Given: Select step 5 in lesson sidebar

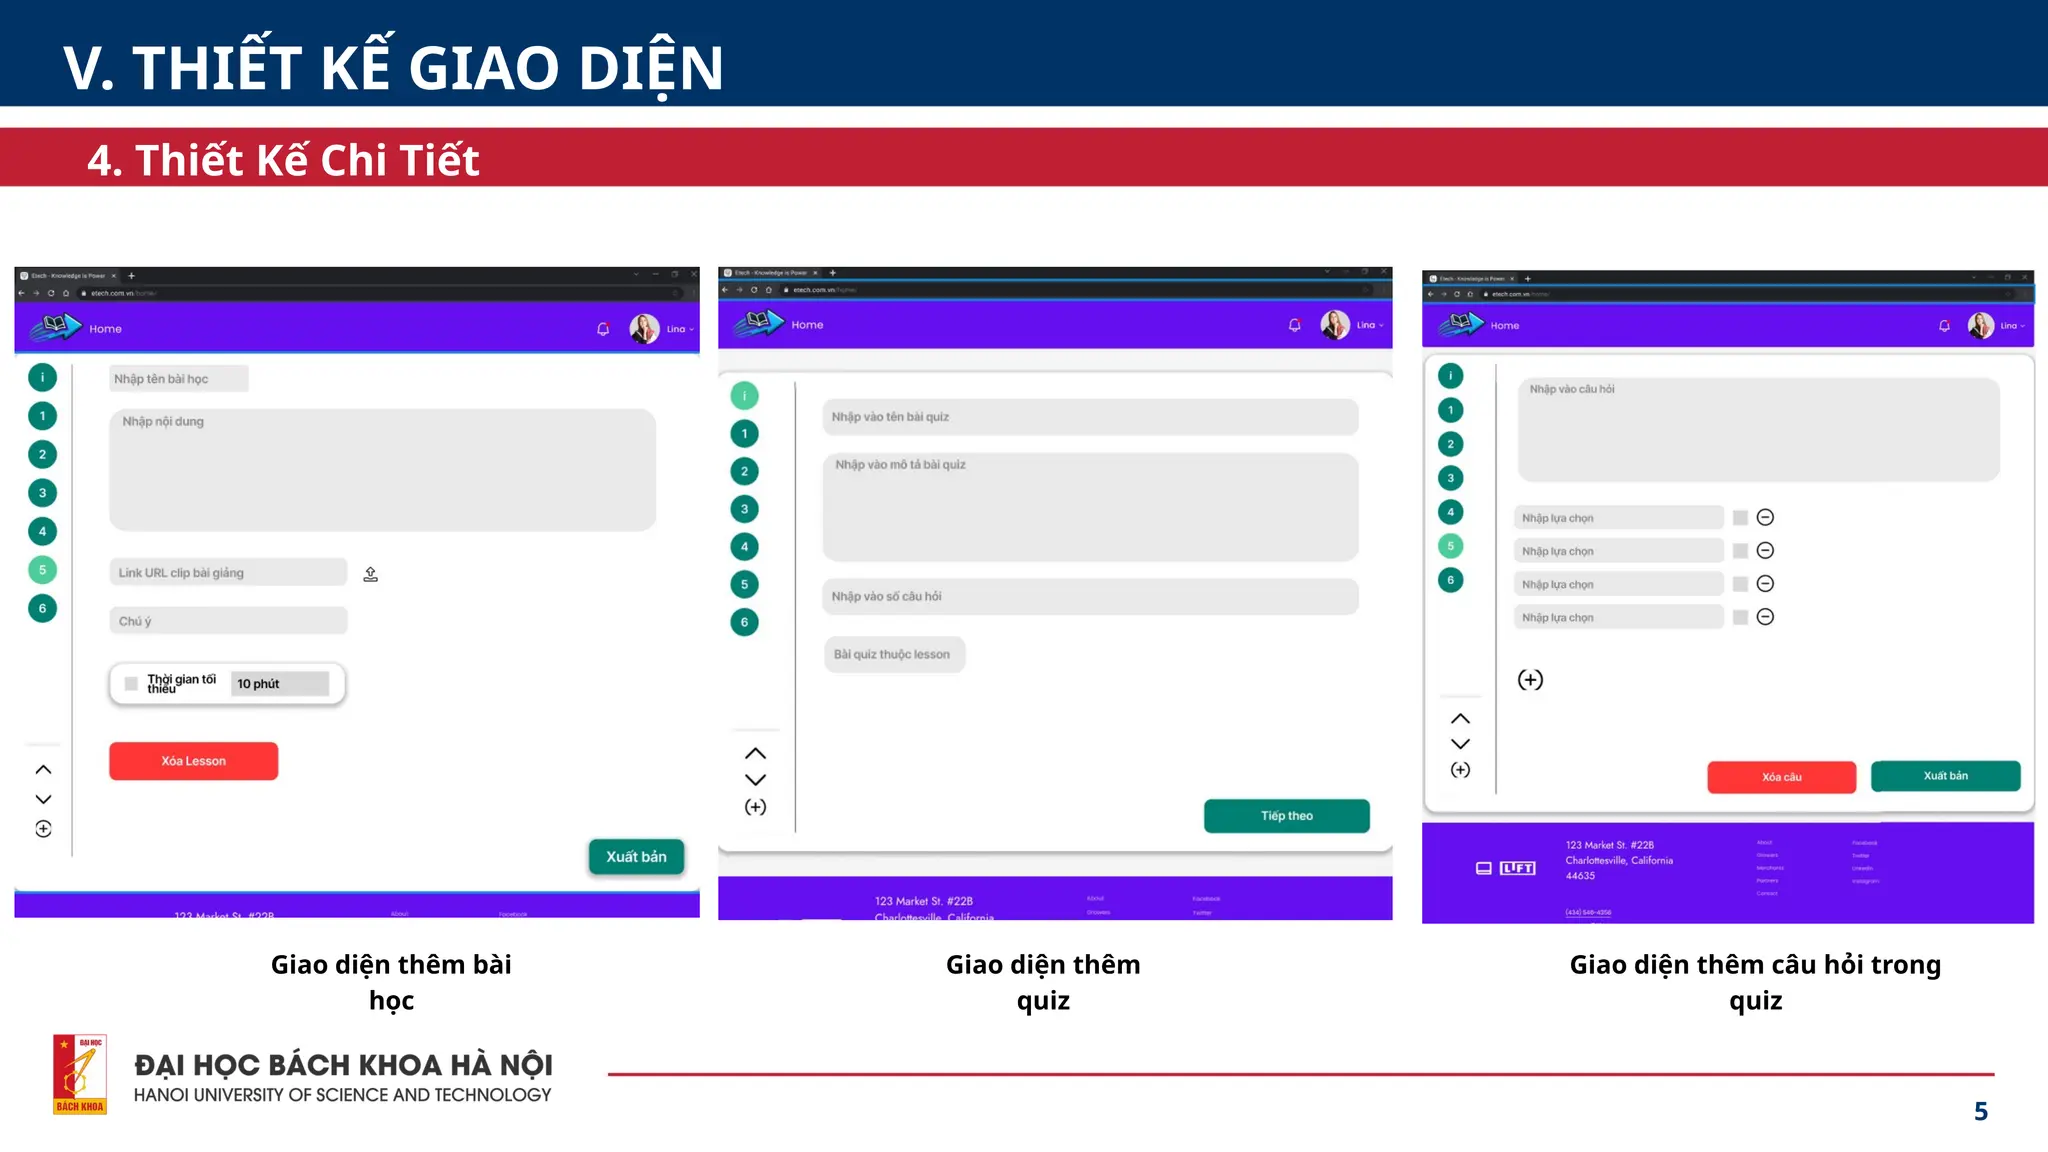Looking at the screenshot, I should (x=42, y=570).
